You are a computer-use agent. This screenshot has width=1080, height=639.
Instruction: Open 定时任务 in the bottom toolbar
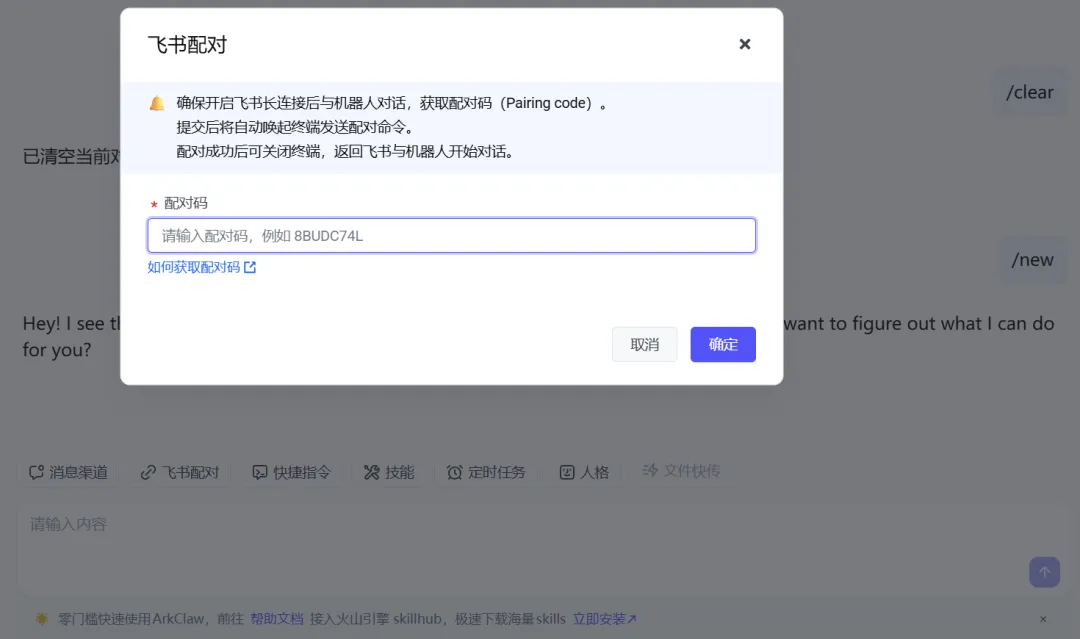click(486, 472)
